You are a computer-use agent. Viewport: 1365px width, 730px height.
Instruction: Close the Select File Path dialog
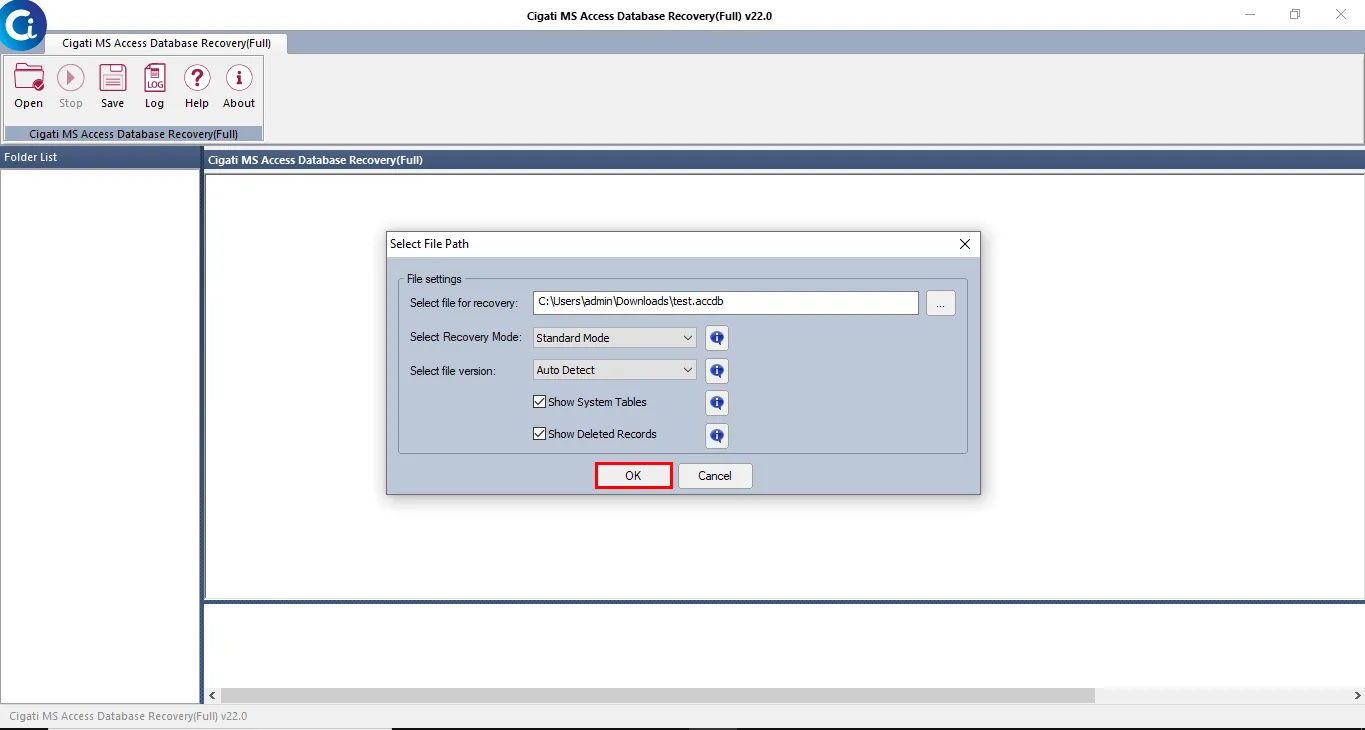965,244
